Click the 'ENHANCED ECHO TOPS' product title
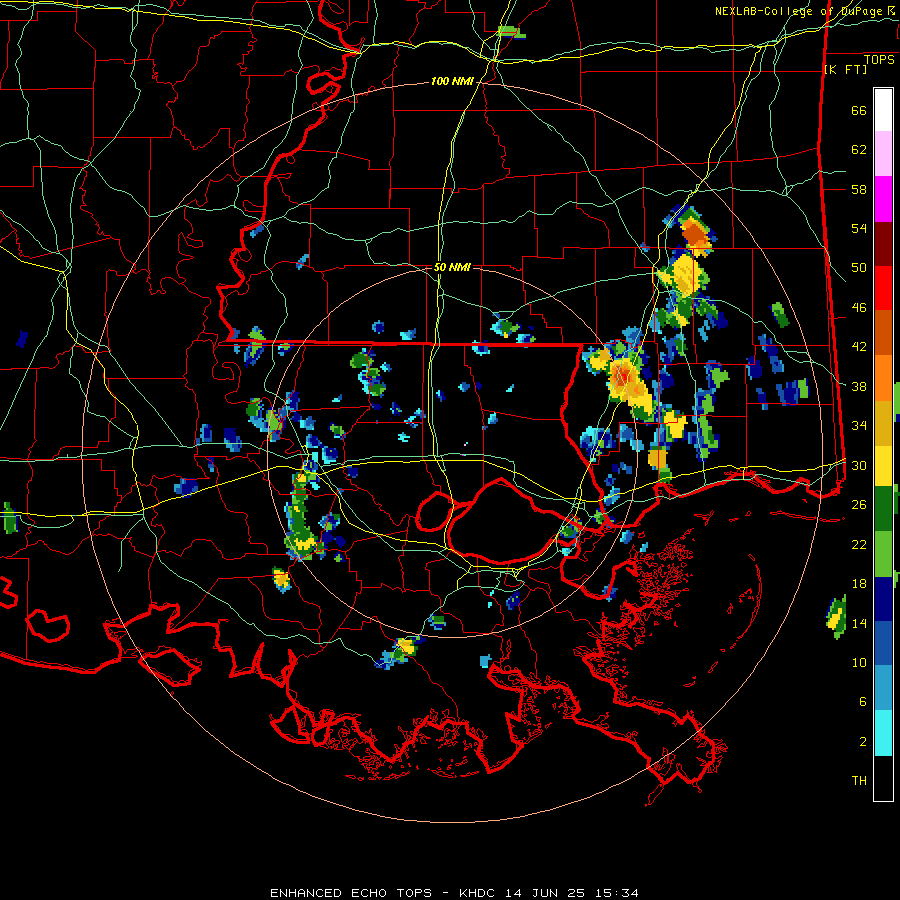 tap(351, 893)
